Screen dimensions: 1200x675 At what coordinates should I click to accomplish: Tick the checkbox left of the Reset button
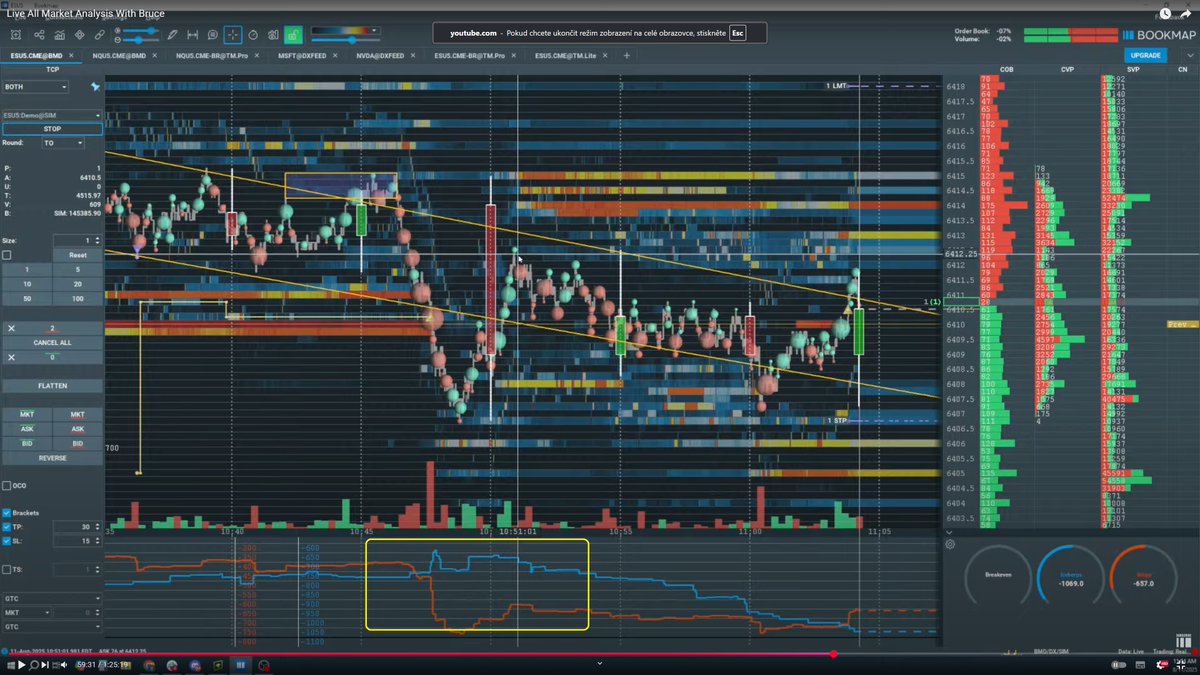pyautogui.click(x=7, y=255)
